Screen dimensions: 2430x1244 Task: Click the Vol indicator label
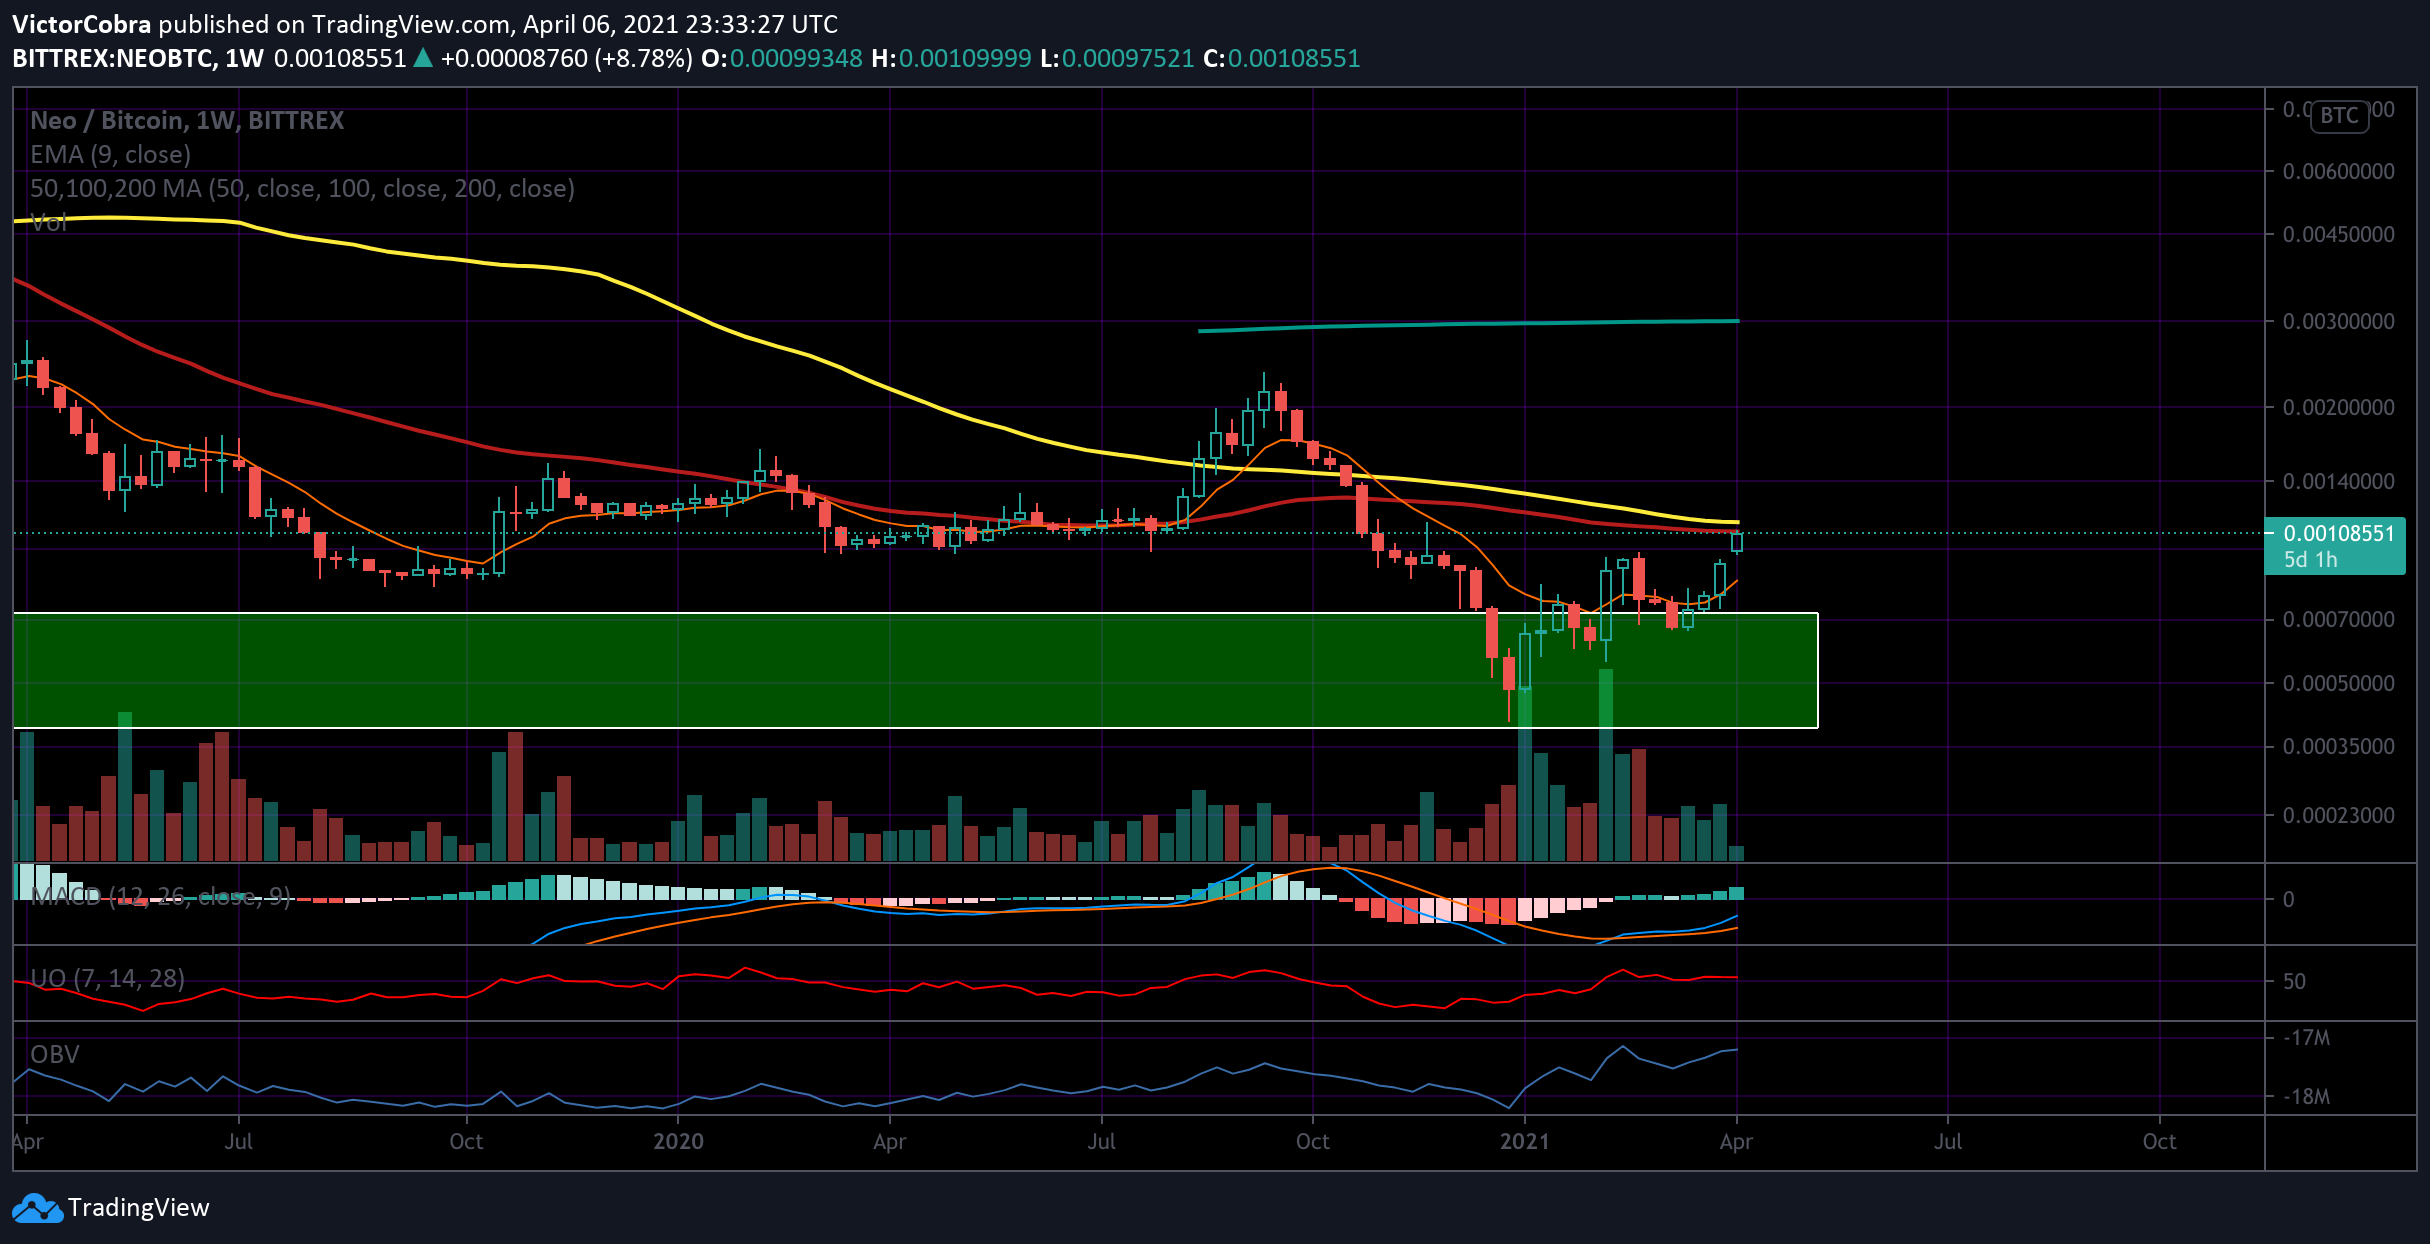(48, 222)
